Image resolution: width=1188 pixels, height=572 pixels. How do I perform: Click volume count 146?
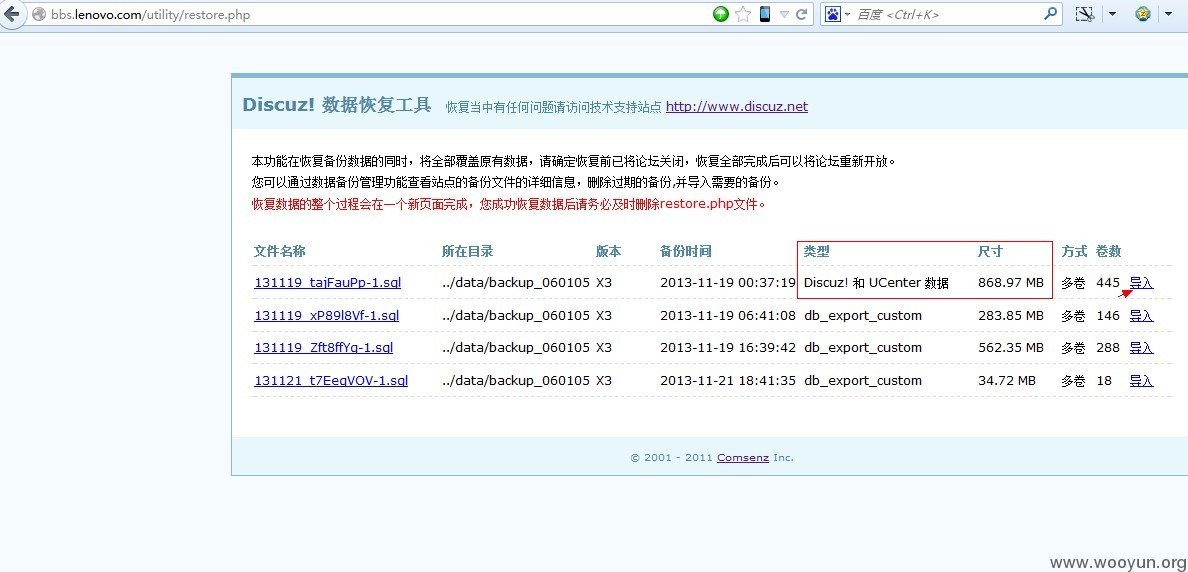coord(1108,315)
